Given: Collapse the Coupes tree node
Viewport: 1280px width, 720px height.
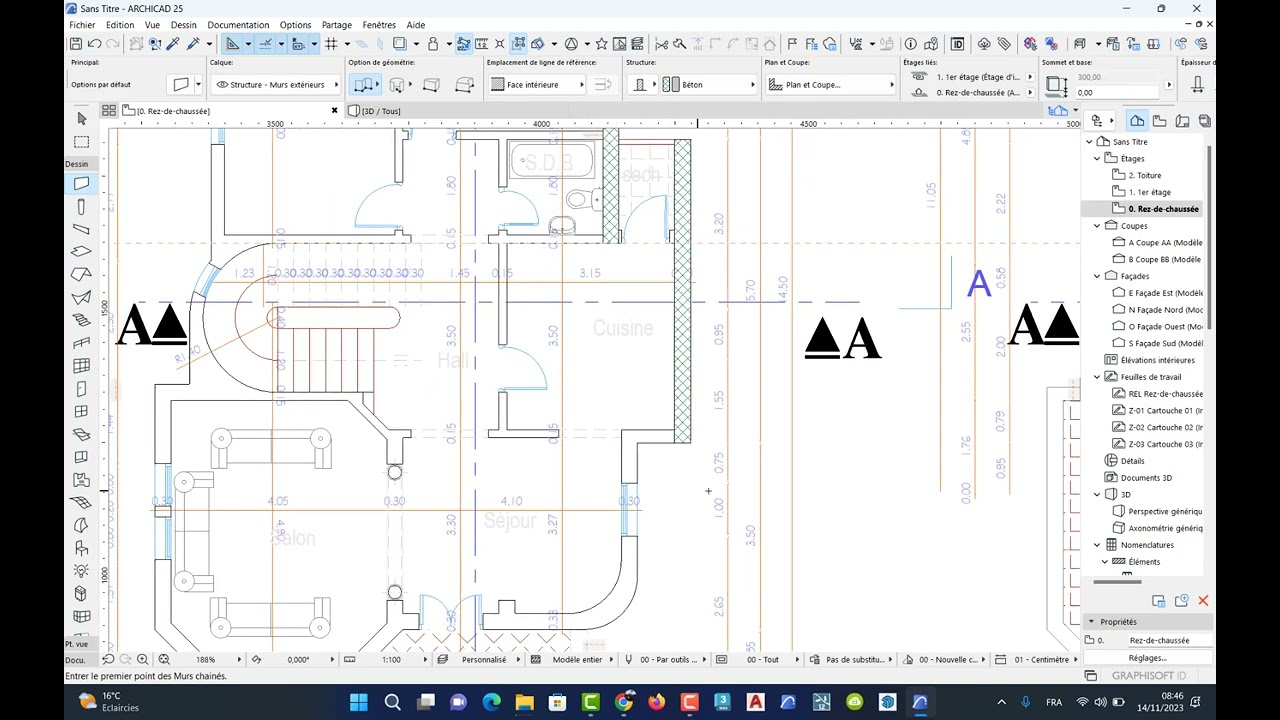Looking at the screenshot, I should click(x=1097, y=226).
